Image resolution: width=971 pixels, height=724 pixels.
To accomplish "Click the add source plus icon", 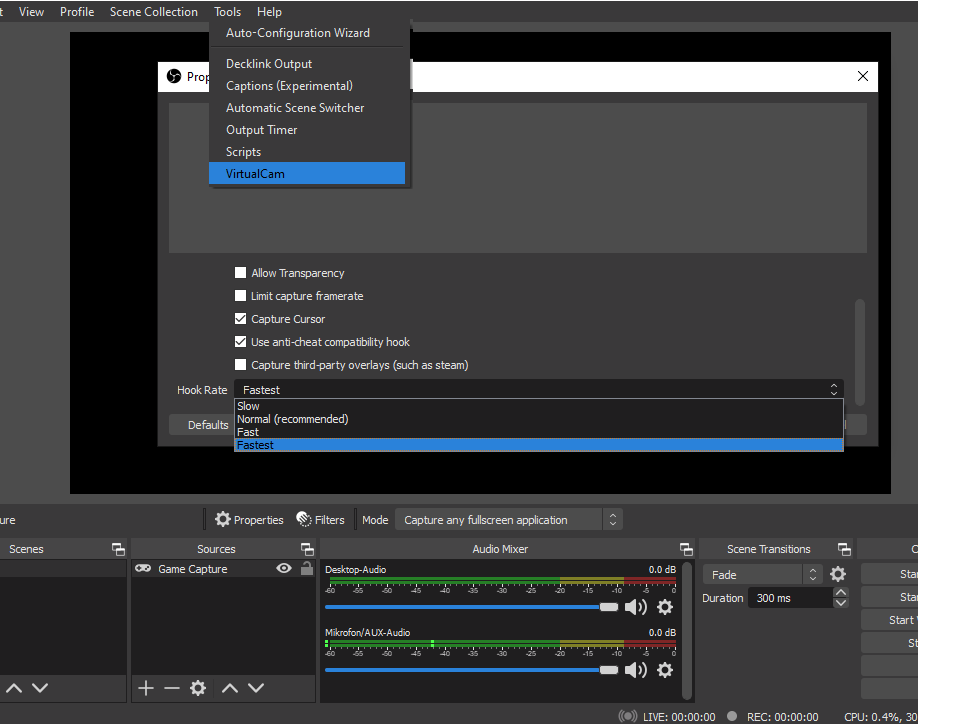I will pyautogui.click(x=146, y=688).
